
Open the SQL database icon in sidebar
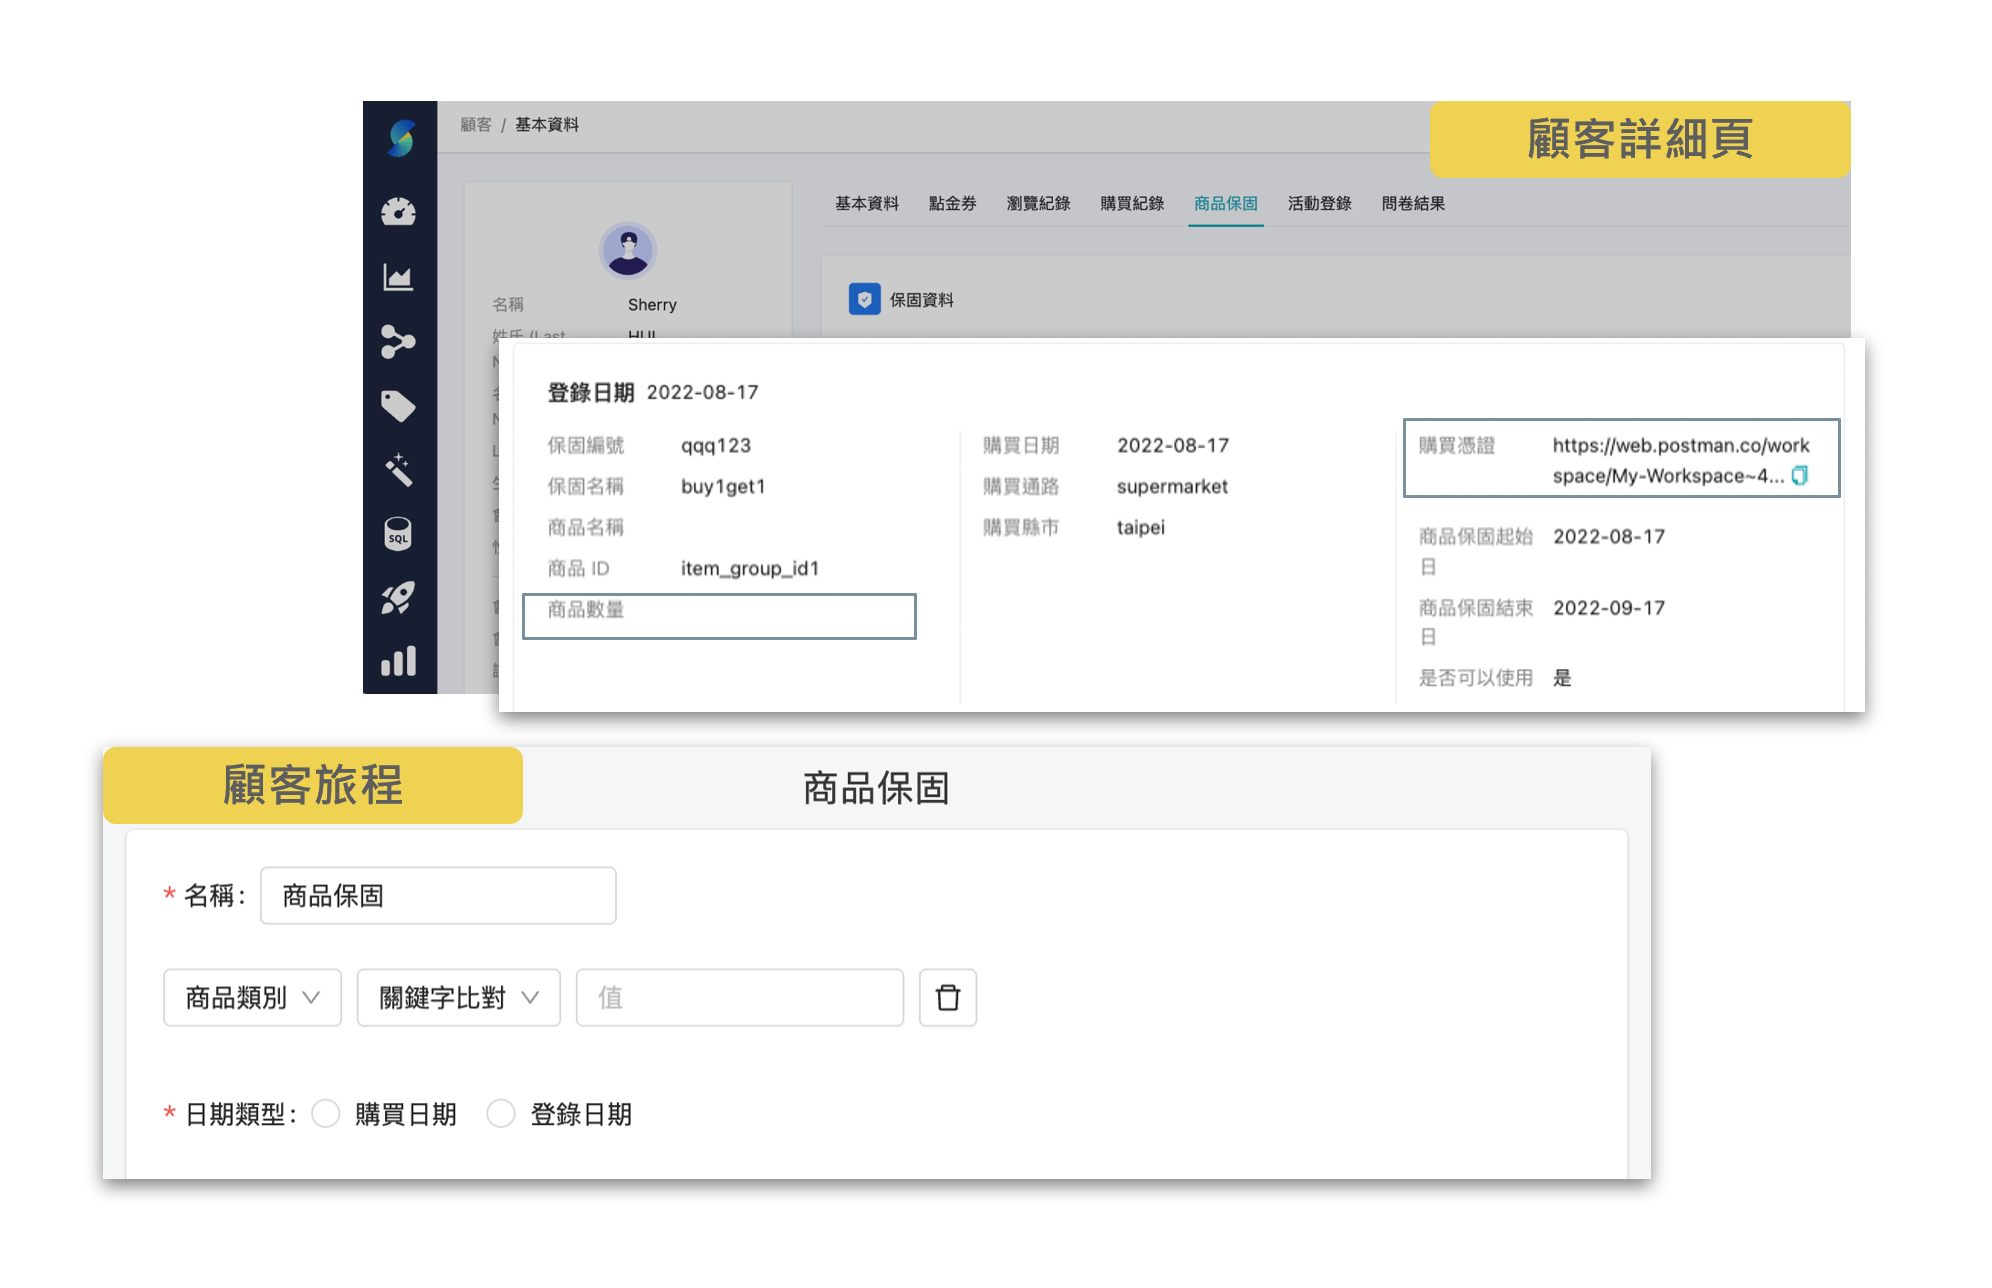pos(399,534)
